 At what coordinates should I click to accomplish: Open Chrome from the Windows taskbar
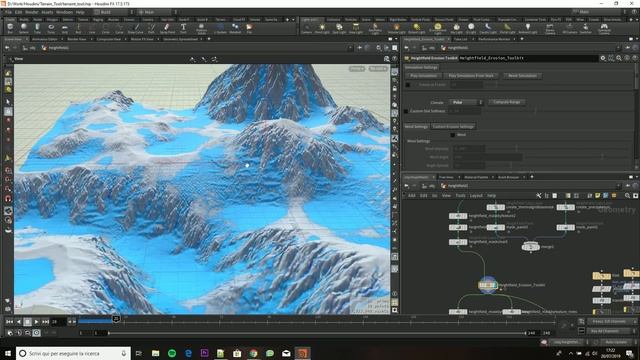click(253, 353)
